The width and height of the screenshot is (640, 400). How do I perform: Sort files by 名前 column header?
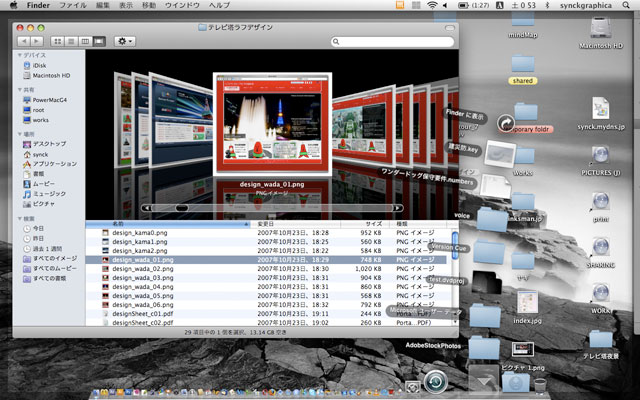pos(168,224)
